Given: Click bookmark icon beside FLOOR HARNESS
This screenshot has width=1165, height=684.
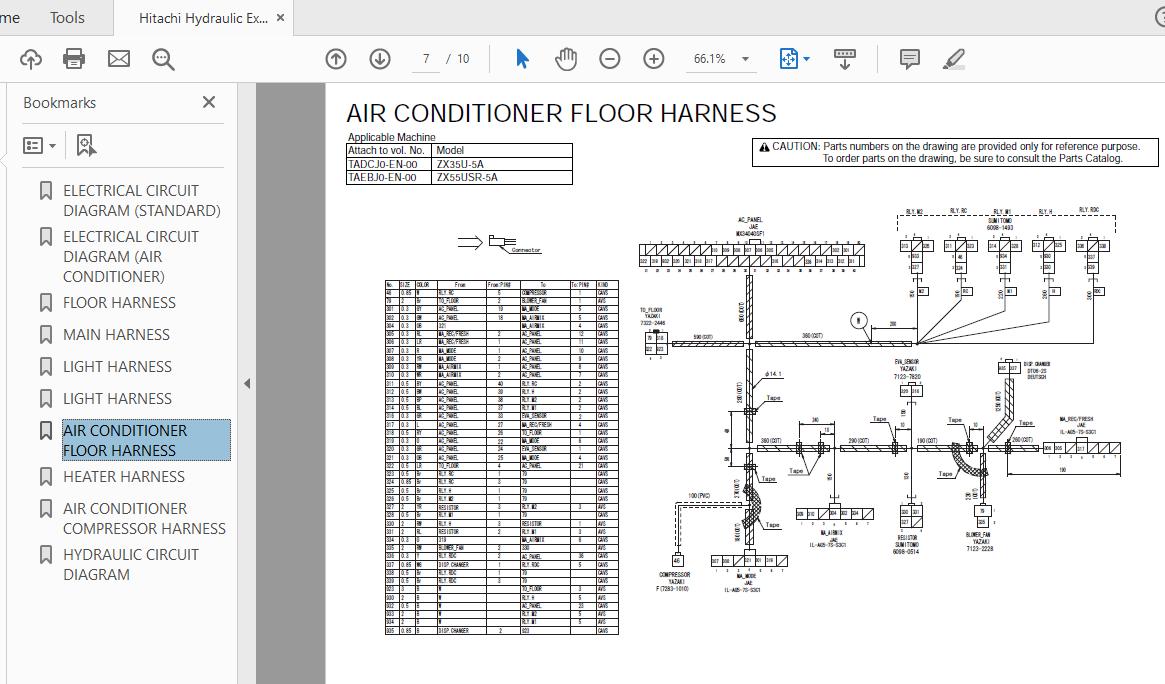Looking at the screenshot, I should pyautogui.click(x=45, y=303).
